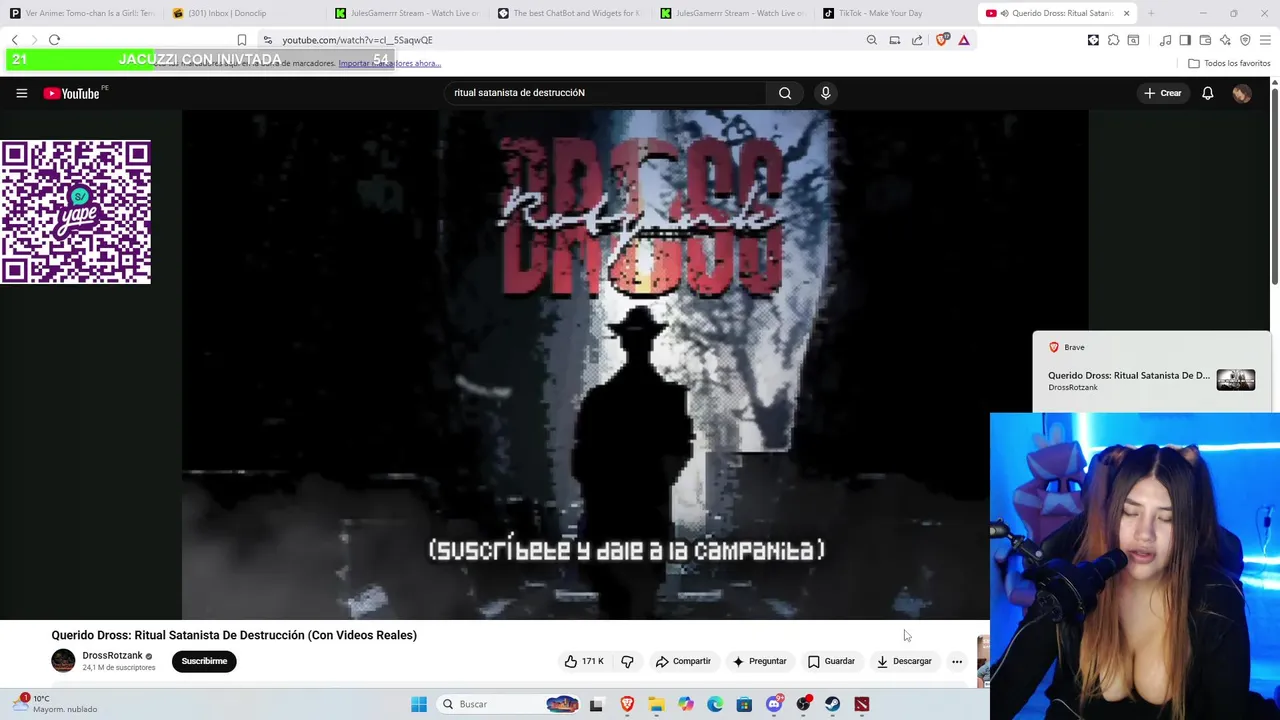Like the video with 171 K likes
Image resolution: width=1280 pixels, height=720 pixels.
585,661
